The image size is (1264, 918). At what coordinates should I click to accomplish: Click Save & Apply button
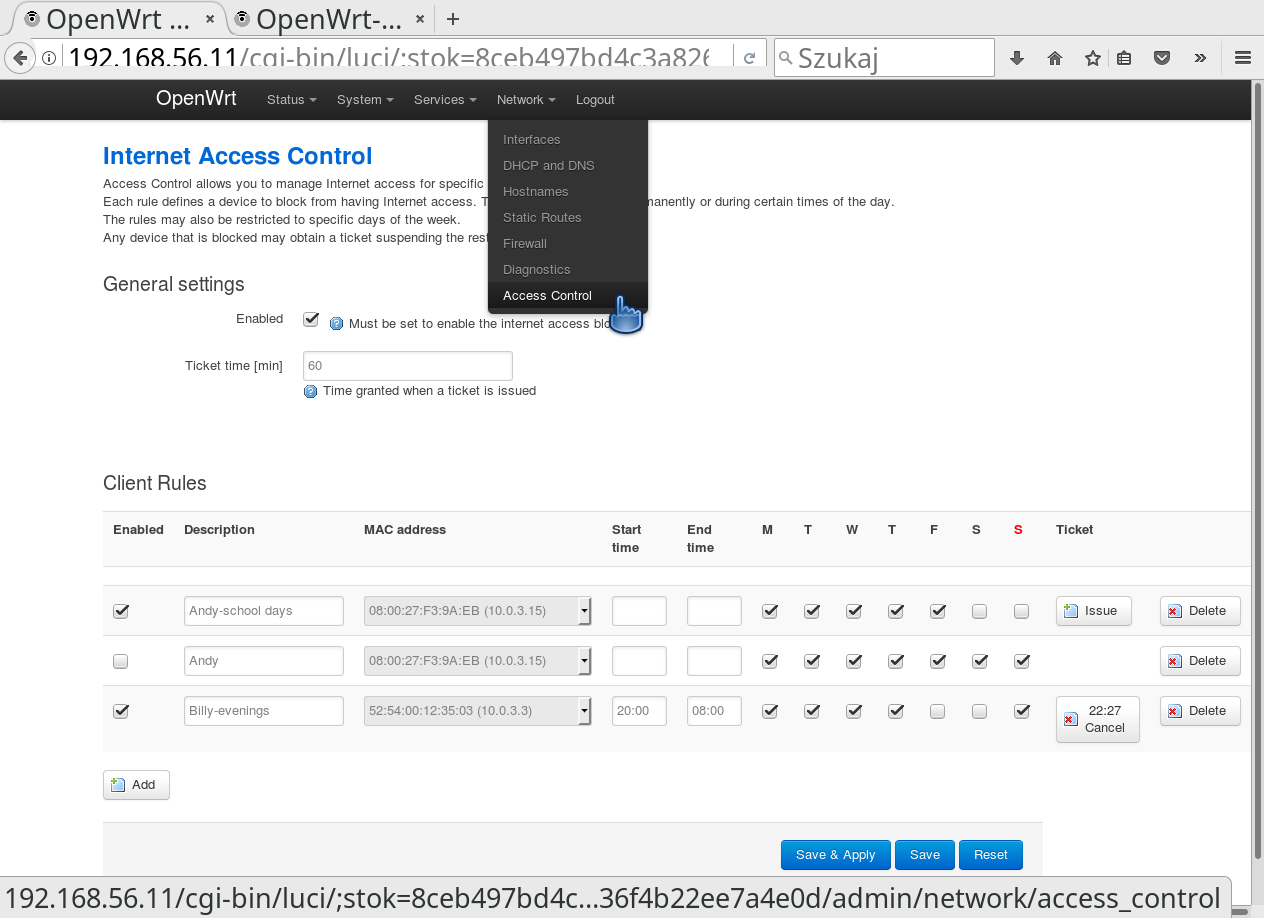(836, 855)
